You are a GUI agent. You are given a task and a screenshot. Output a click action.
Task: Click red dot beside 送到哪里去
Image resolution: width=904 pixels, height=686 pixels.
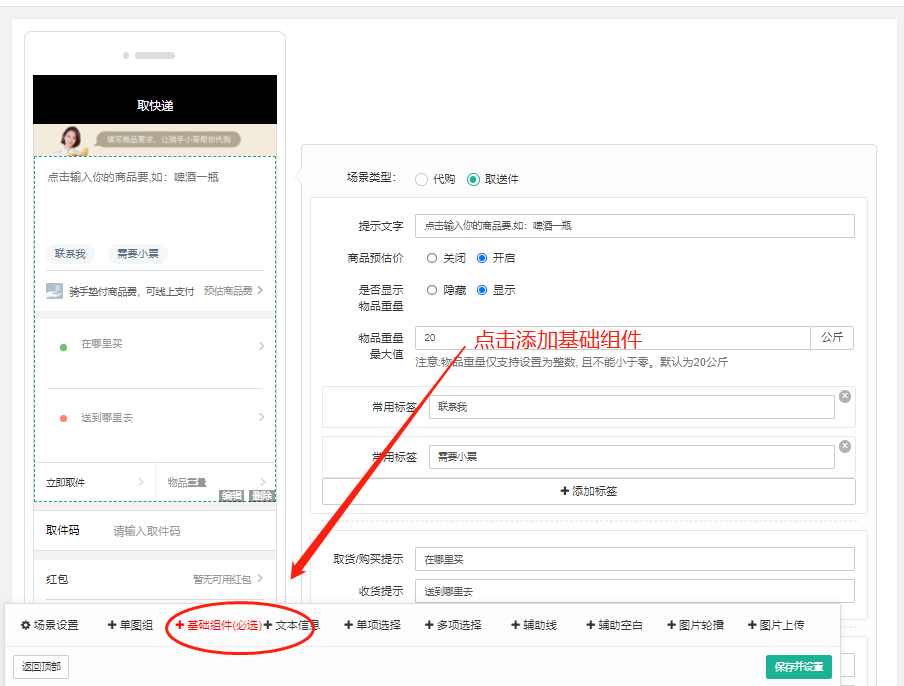(63, 419)
